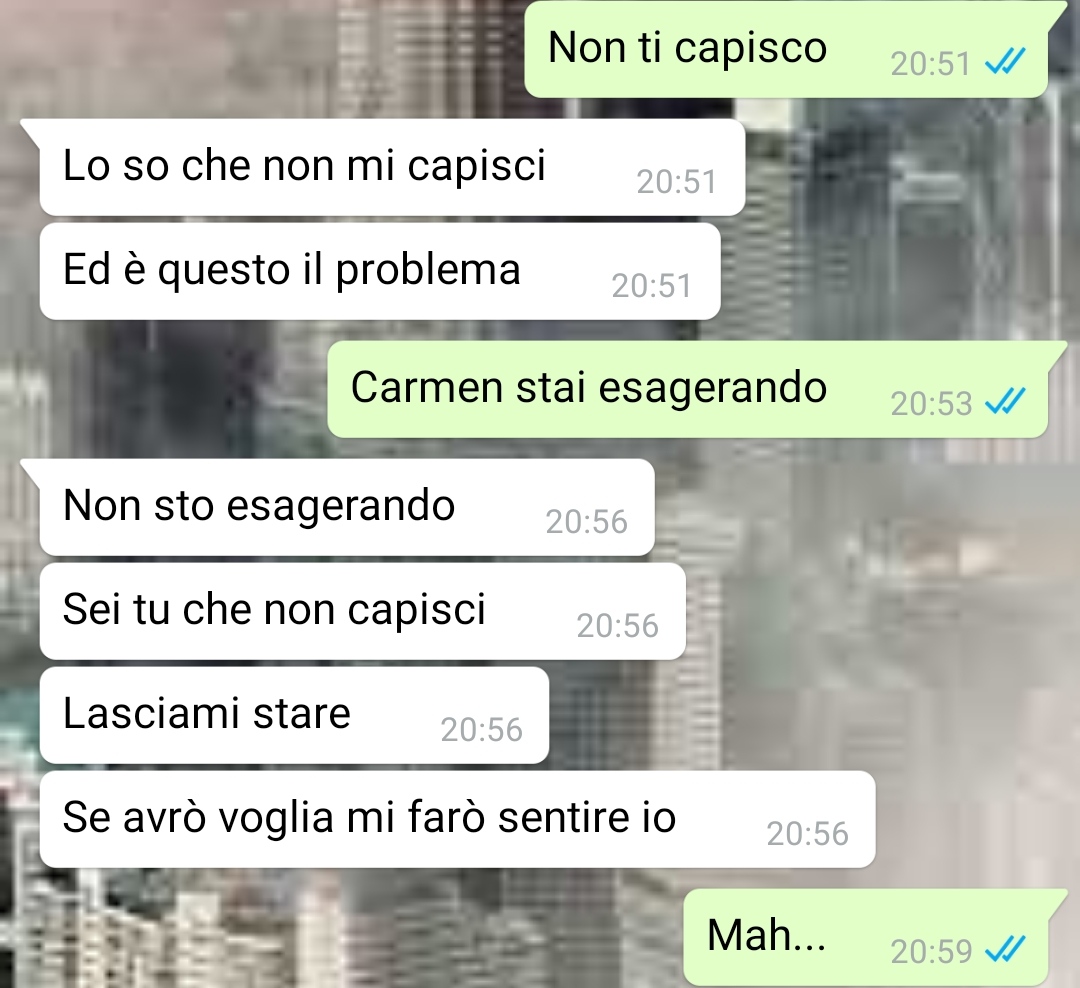The width and height of the screenshot is (1080, 988).
Task: Click the chat wallpaper beside 'Lasciami stare'
Action: pyautogui.click(x=813, y=716)
